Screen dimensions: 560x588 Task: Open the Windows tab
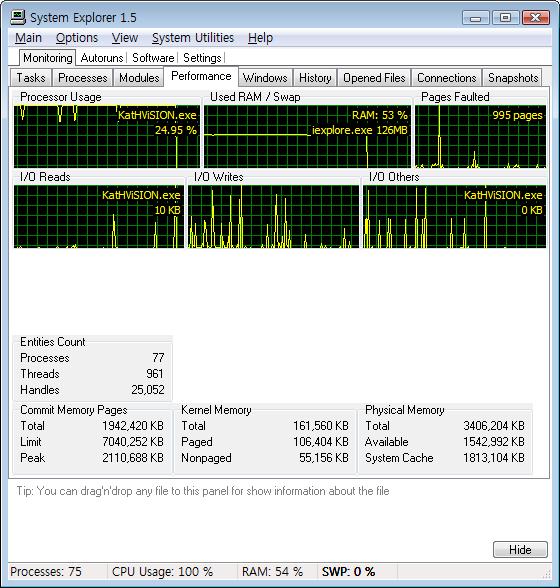265,78
